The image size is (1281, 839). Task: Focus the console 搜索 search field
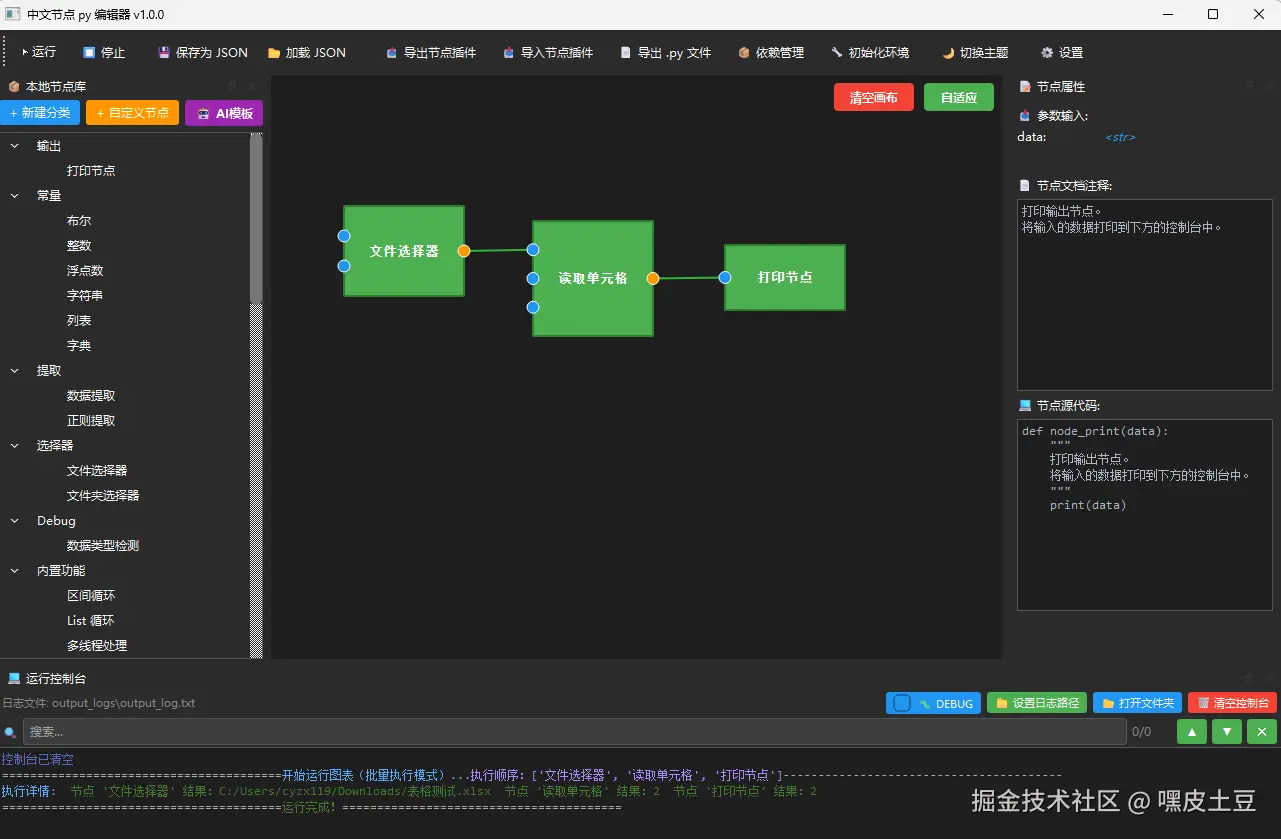click(x=574, y=732)
